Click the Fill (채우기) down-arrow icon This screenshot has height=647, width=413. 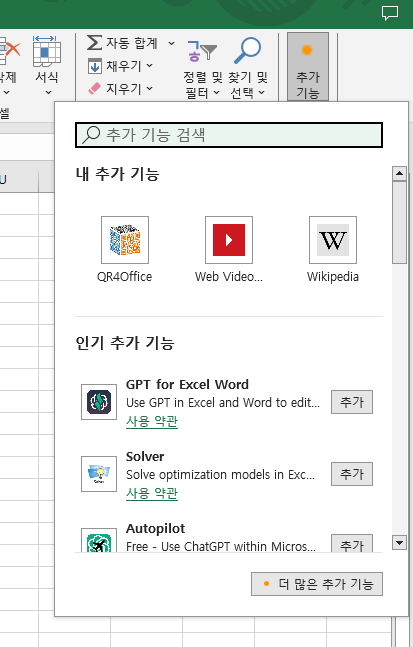(94, 66)
